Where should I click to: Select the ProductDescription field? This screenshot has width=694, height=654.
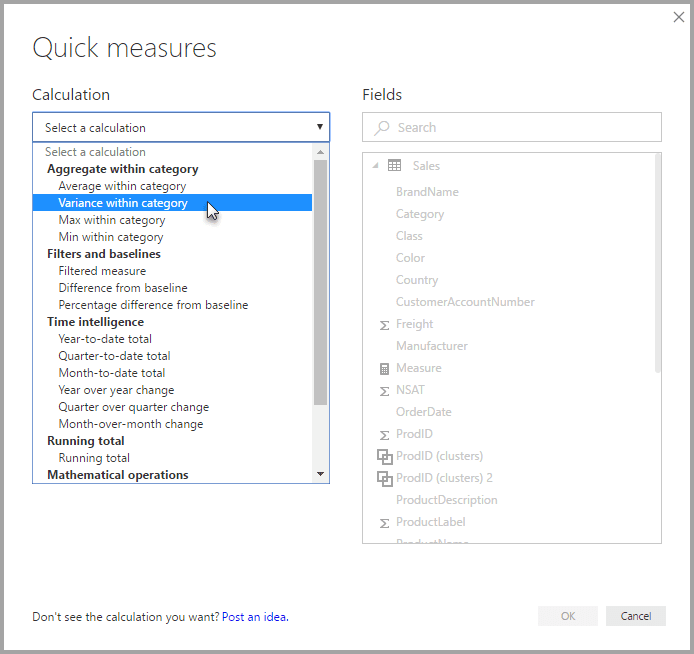pos(447,500)
